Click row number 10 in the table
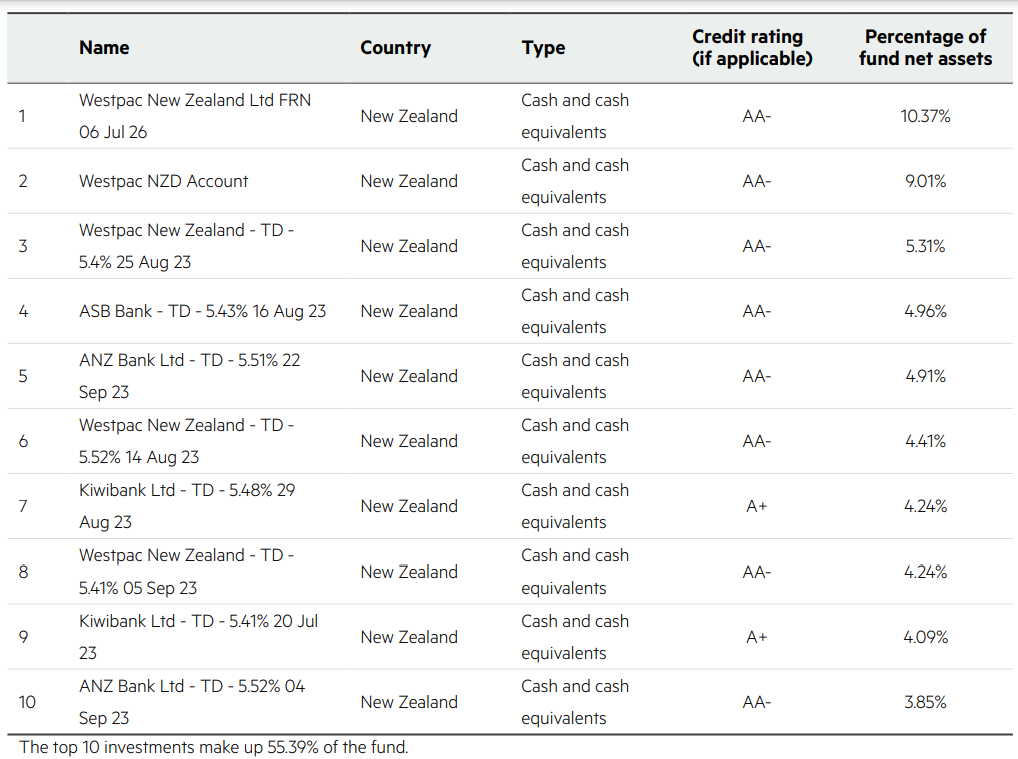This screenshot has height=759, width=1018. (27, 702)
